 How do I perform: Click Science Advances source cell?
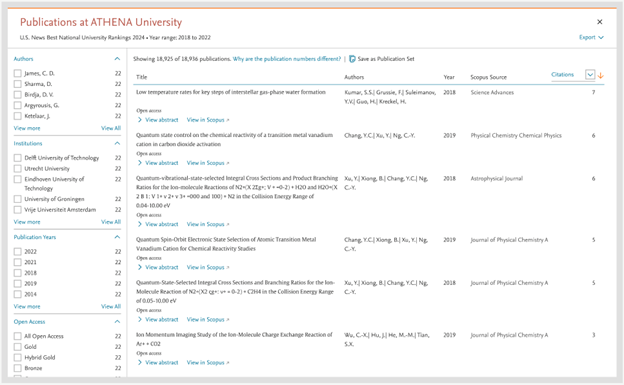(492, 92)
